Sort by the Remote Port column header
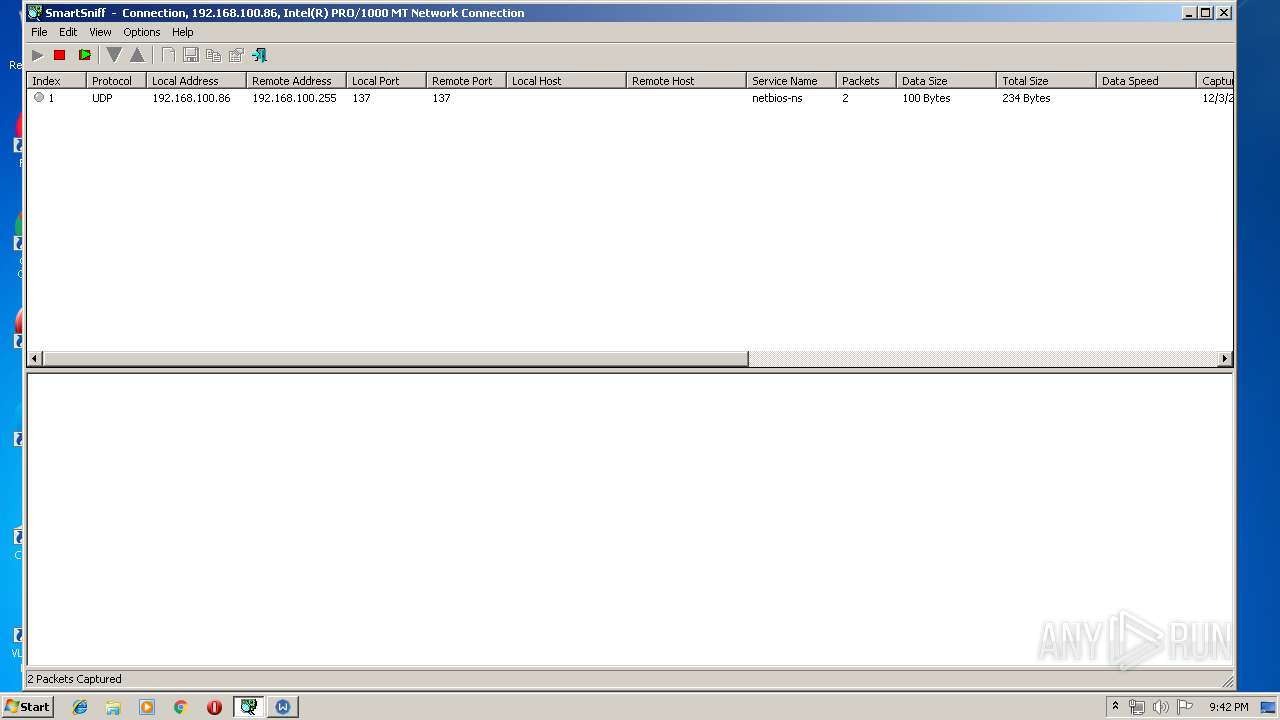1280x720 pixels. click(x=466, y=81)
